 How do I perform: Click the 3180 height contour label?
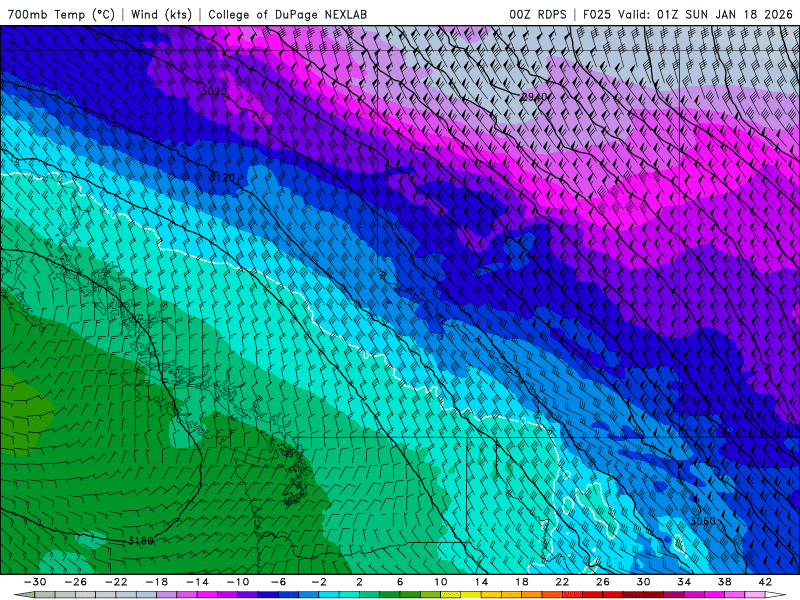point(140,540)
